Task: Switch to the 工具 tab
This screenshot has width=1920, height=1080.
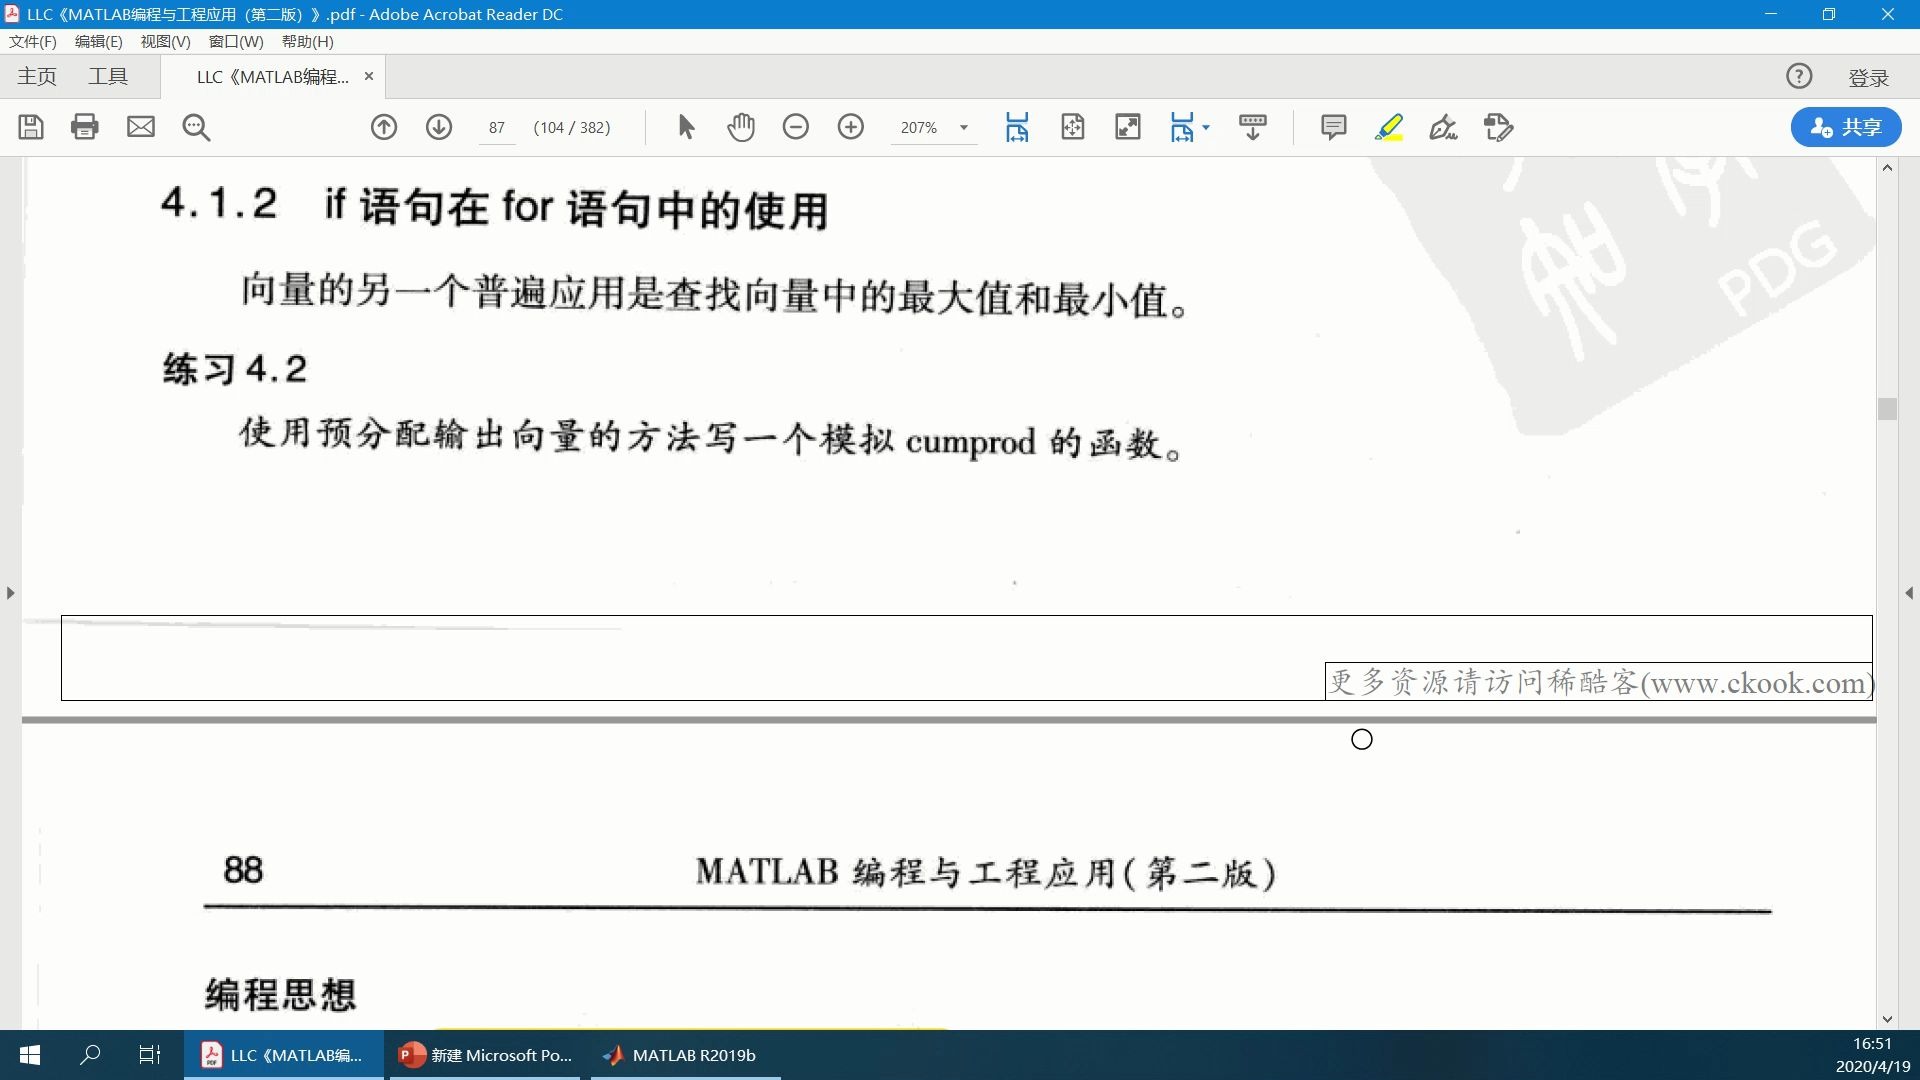Action: pos(108,77)
